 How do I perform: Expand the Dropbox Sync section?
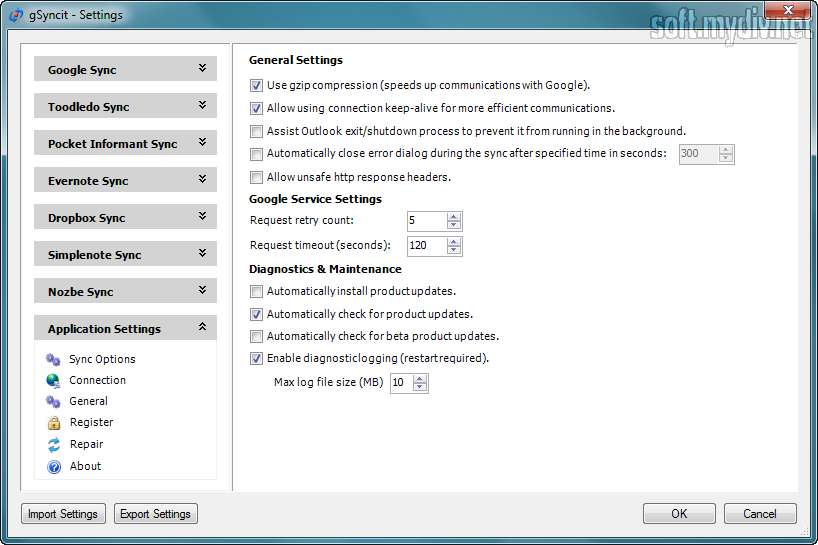click(x=125, y=217)
